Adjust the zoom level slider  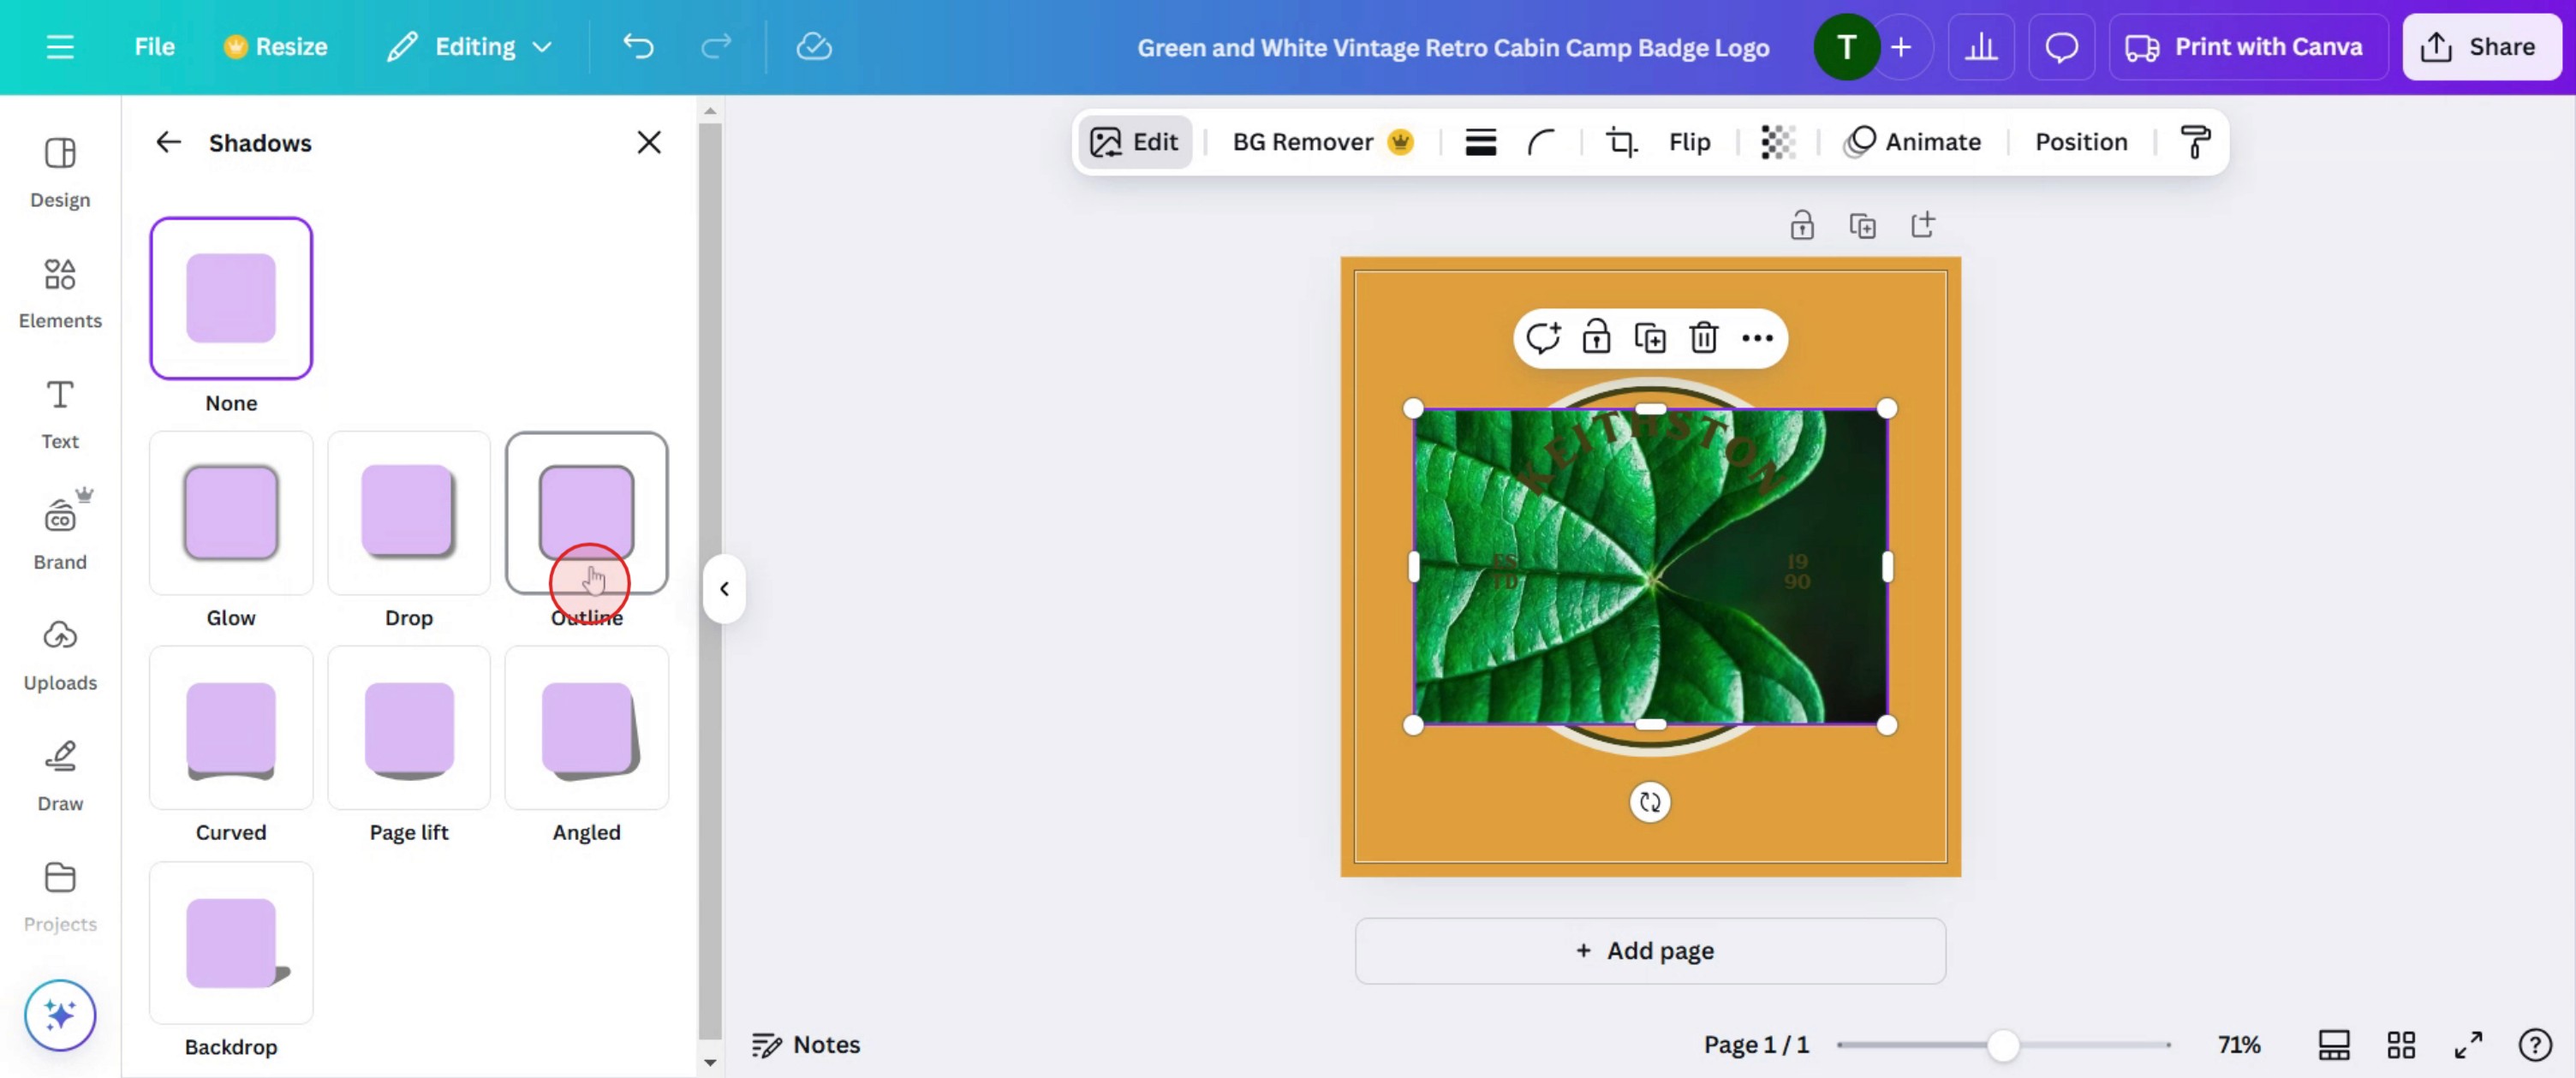click(2002, 1045)
